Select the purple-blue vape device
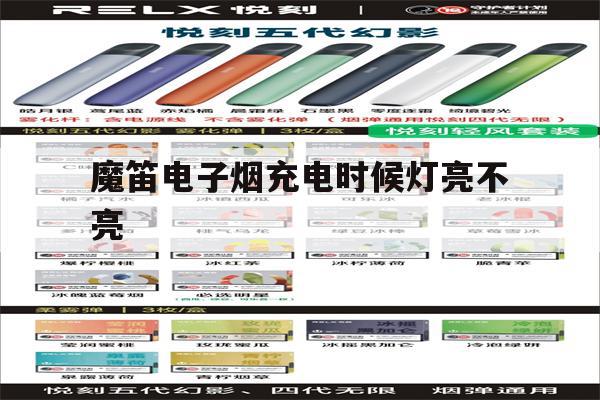The width and height of the screenshot is (600, 400). tap(157, 75)
